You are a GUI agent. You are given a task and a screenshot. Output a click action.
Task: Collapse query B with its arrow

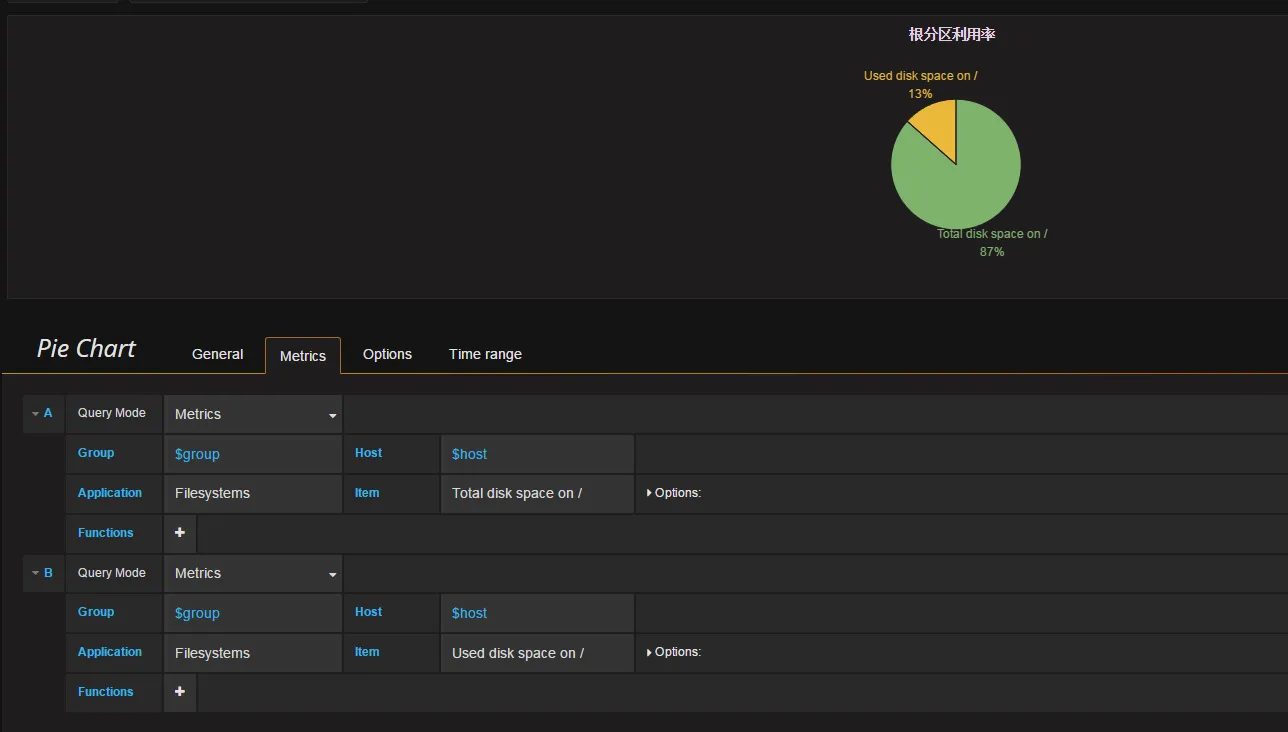pos(35,573)
